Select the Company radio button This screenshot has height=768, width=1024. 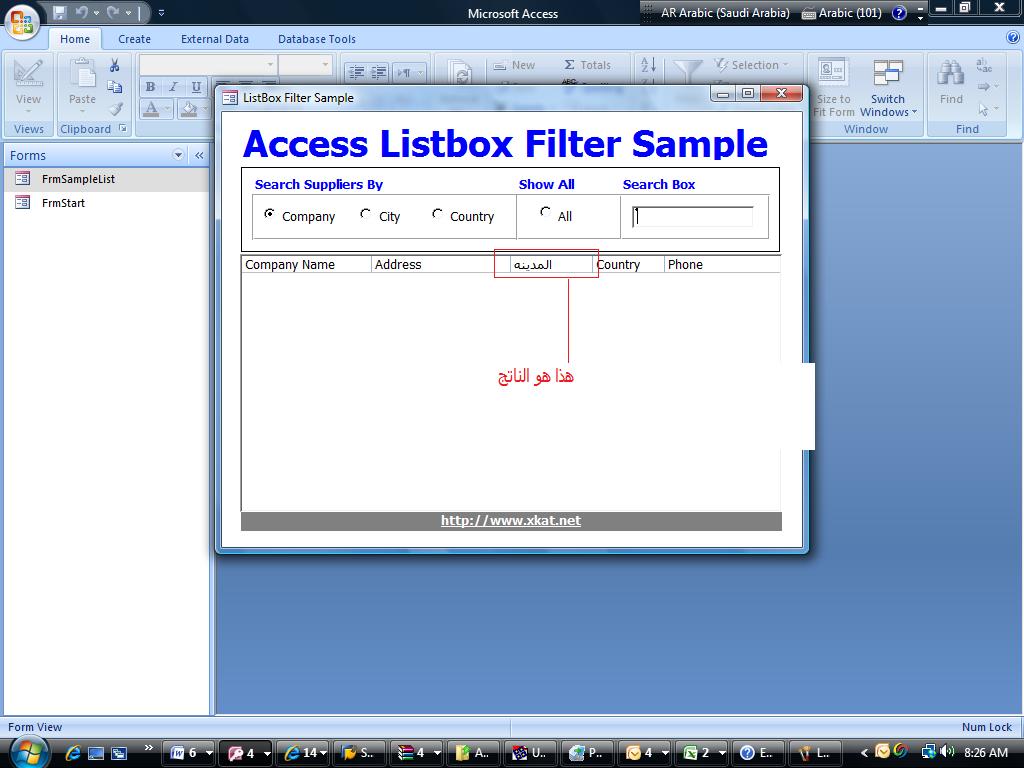coord(269,214)
